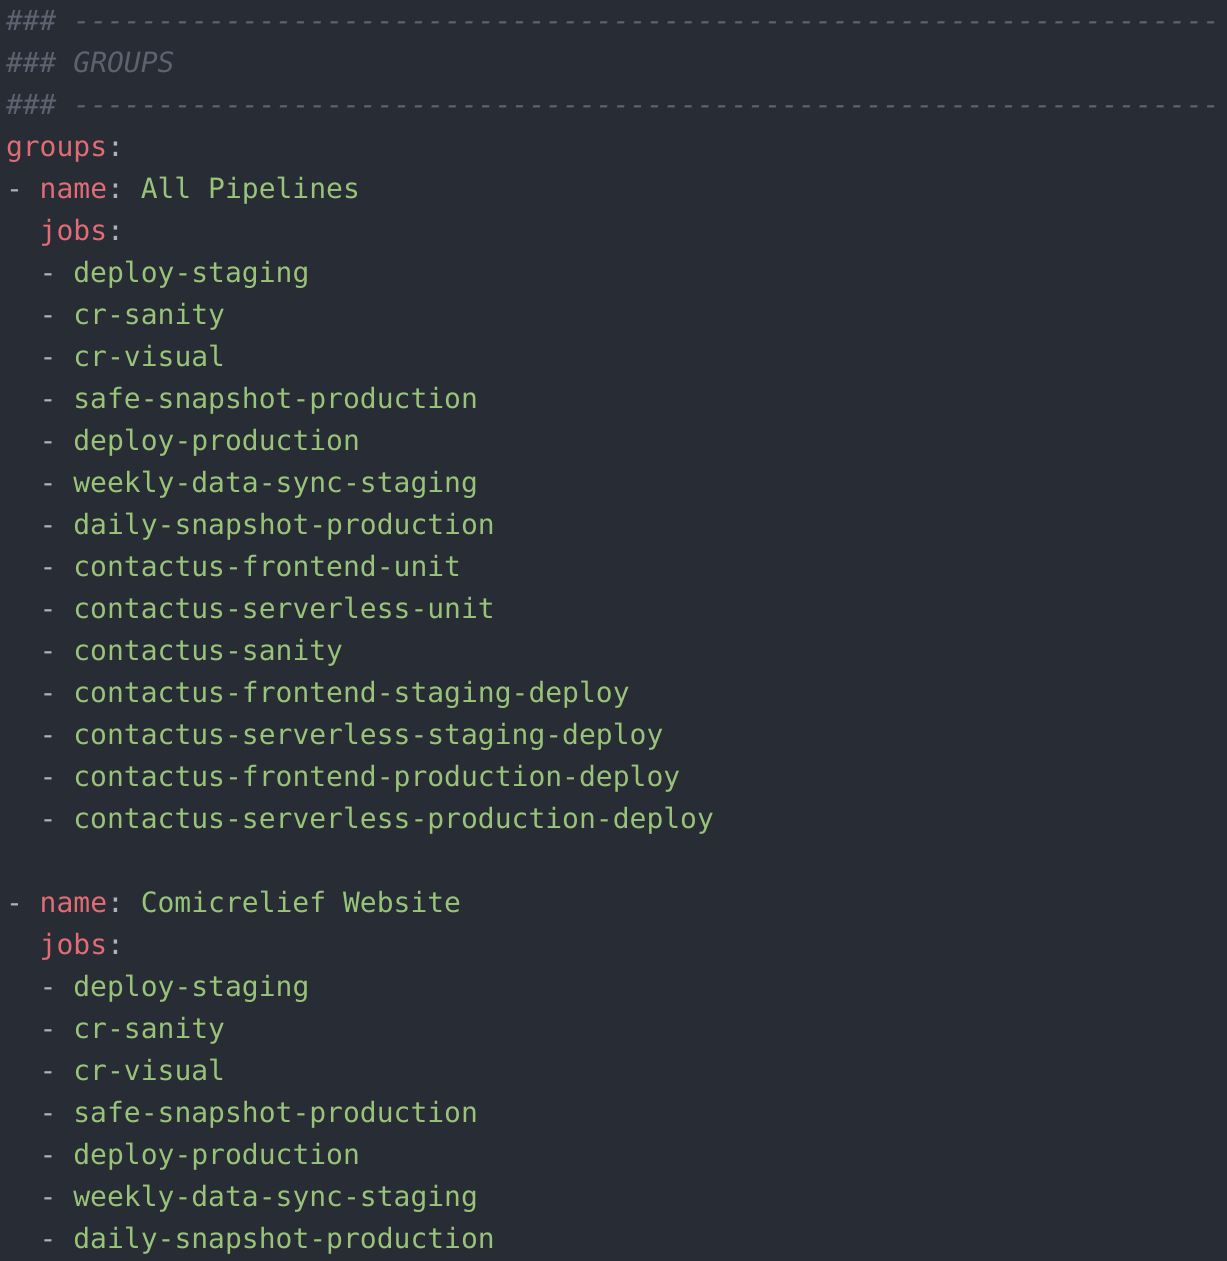Click the contactus-frontend-staging-deploy job entry
Screen dimensions: 1227x1261
(351, 694)
